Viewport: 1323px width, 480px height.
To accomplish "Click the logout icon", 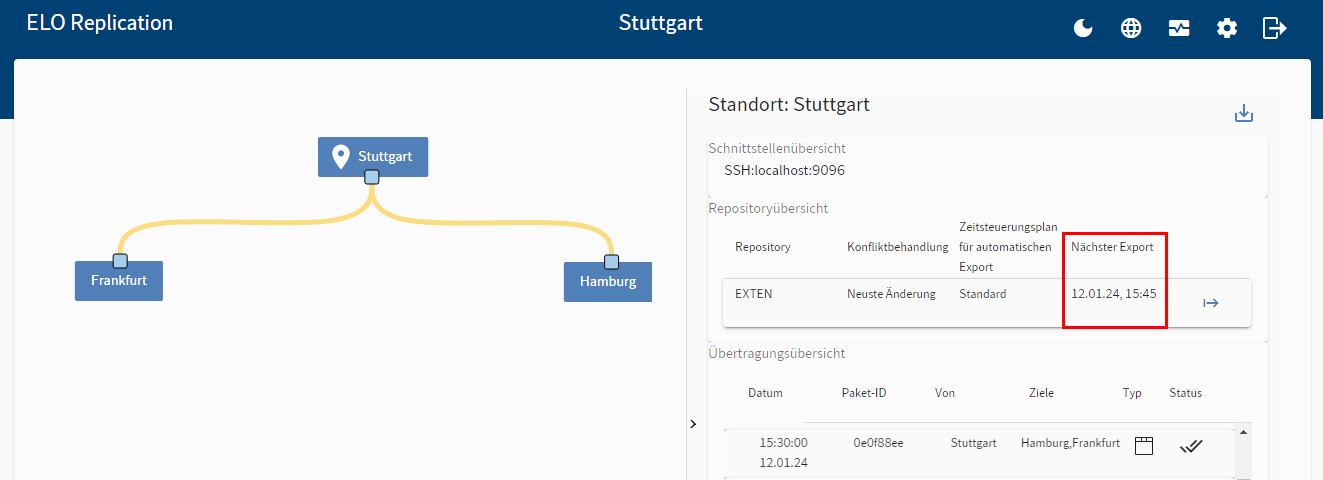I will point(1275,28).
